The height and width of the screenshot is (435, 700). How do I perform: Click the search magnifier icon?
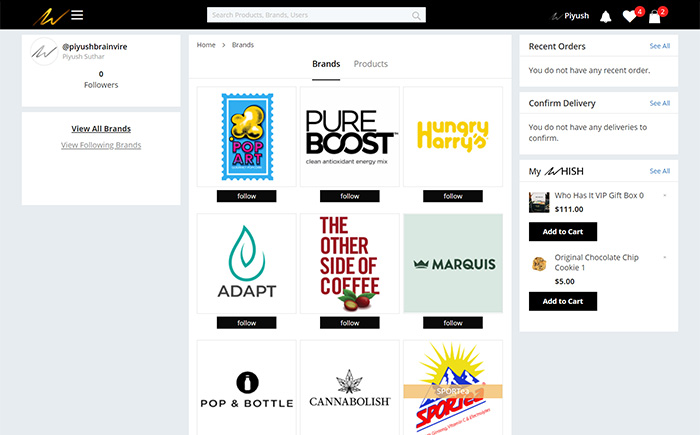[x=416, y=16]
